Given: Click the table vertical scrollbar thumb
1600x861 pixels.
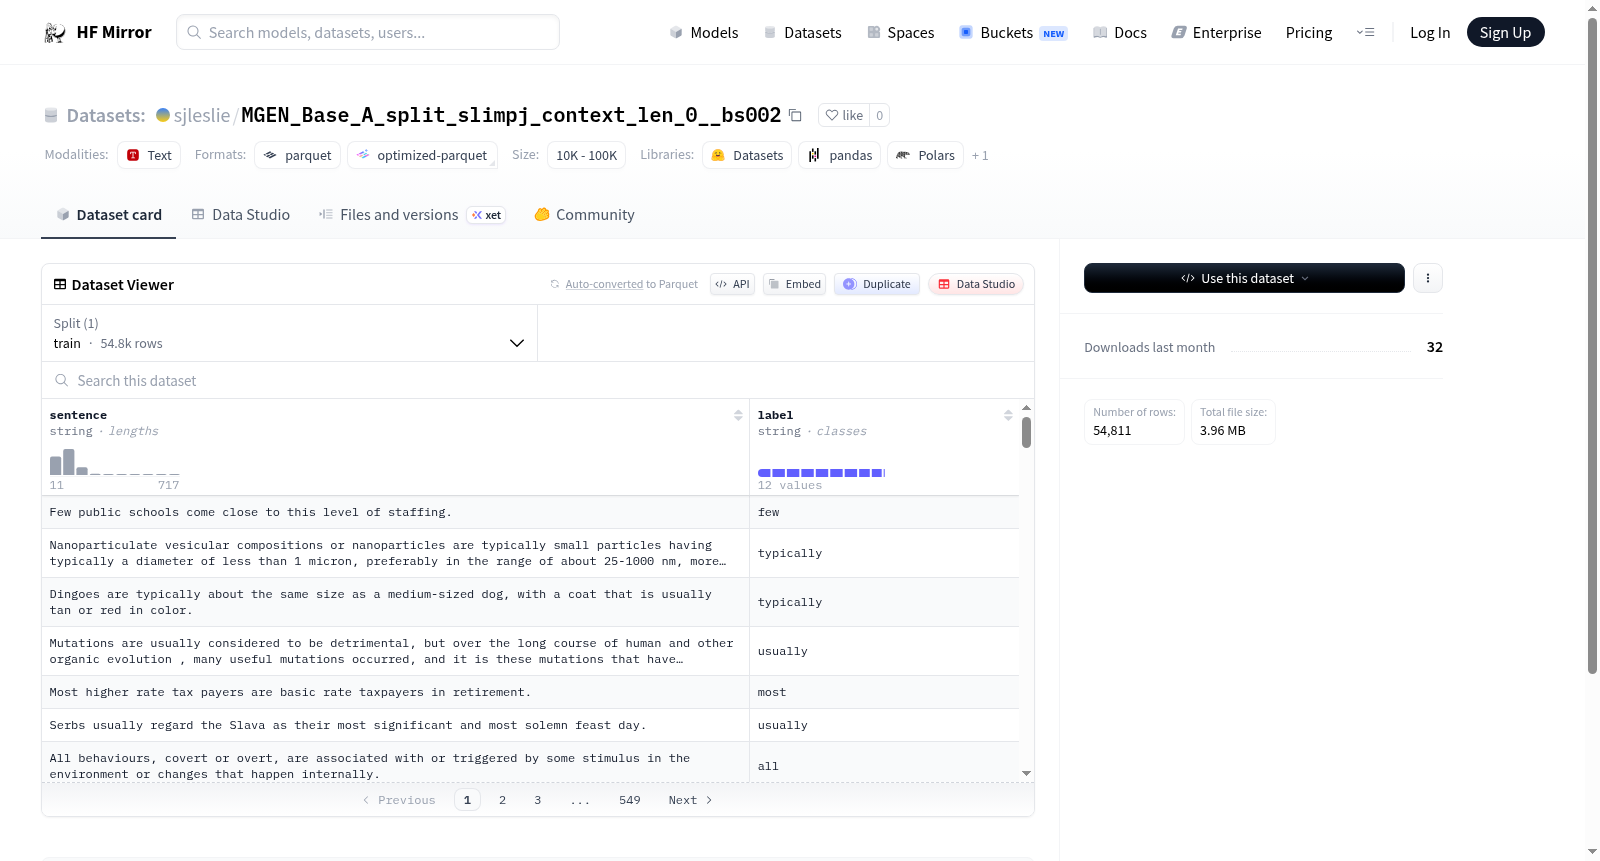Looking at the screenshot, I should click(x=1026, y=432).
